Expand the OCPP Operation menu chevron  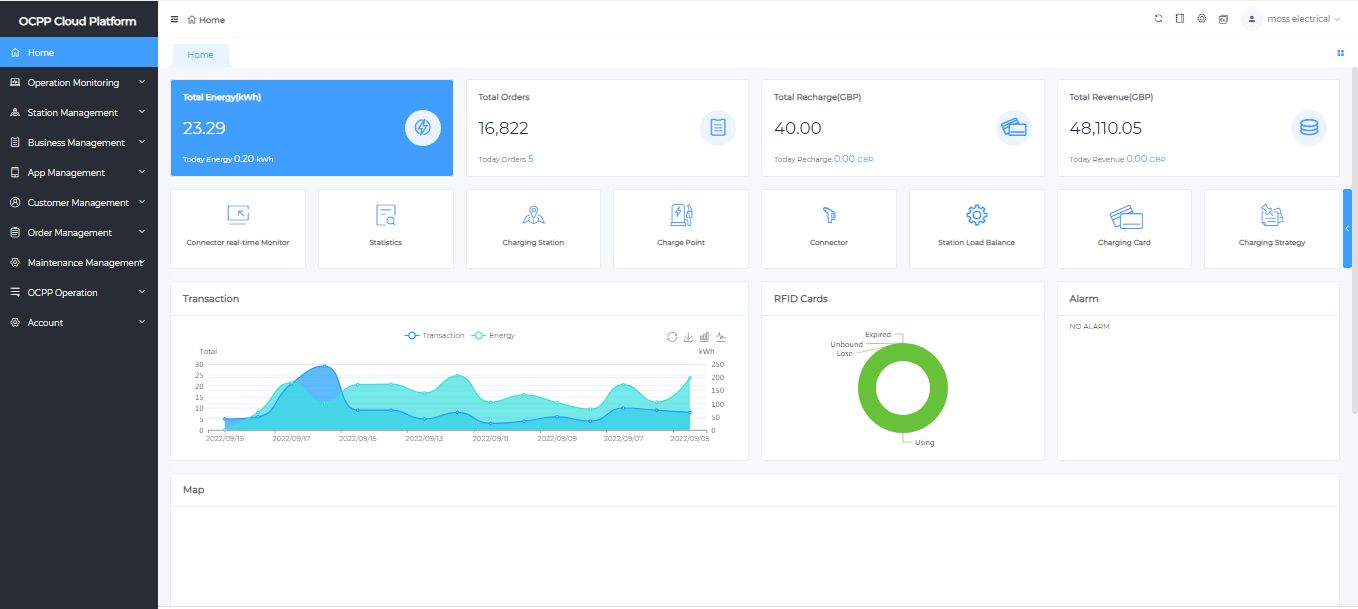click(x=142, y=292)
